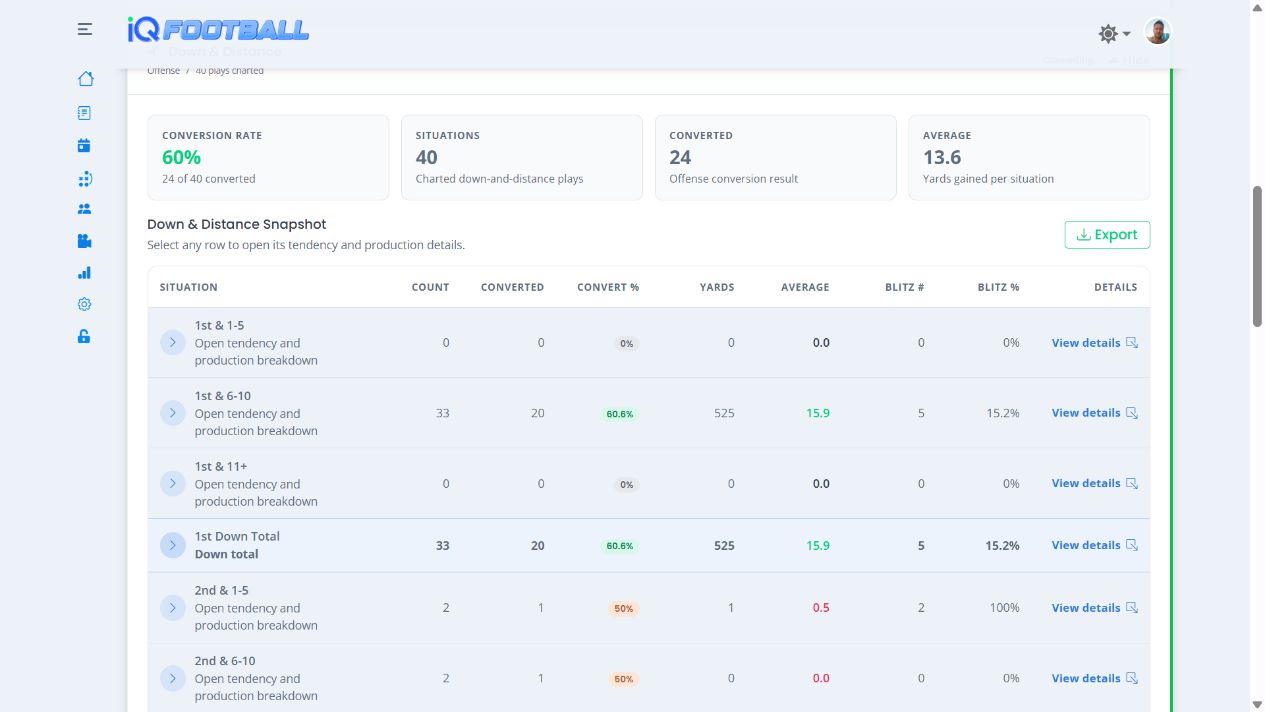Open the notes document icon in the sidebar
The height and width of the screenshot is (712, 1265).
(x=84, y=113)
